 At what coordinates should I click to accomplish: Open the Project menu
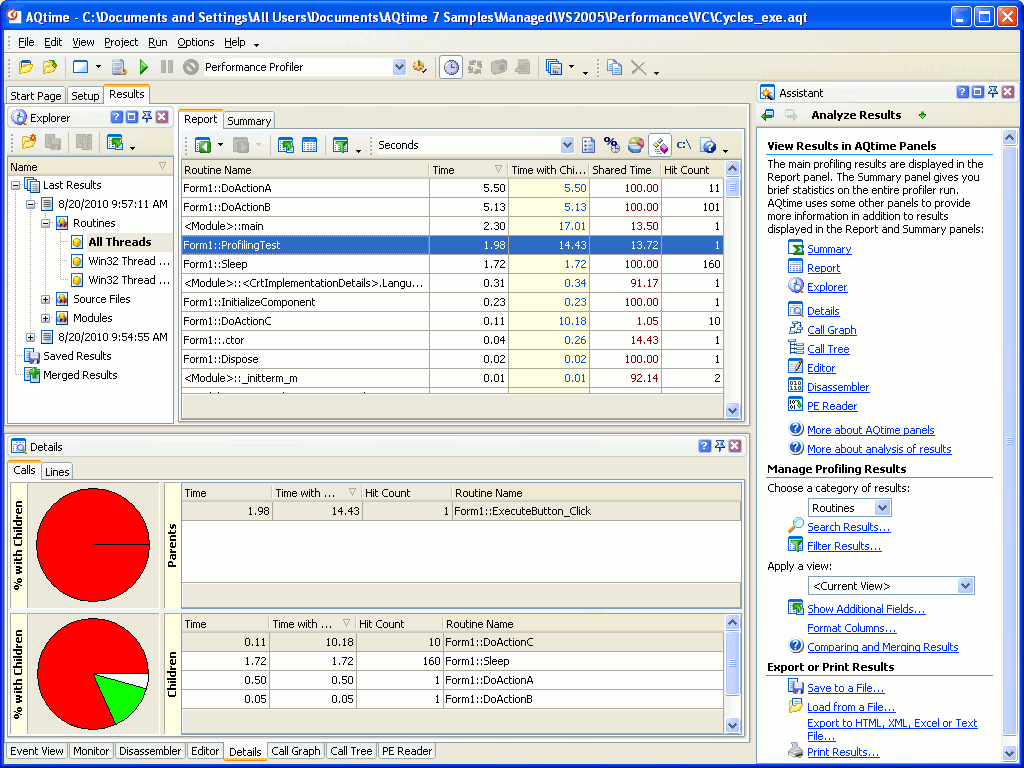point(121,42)
